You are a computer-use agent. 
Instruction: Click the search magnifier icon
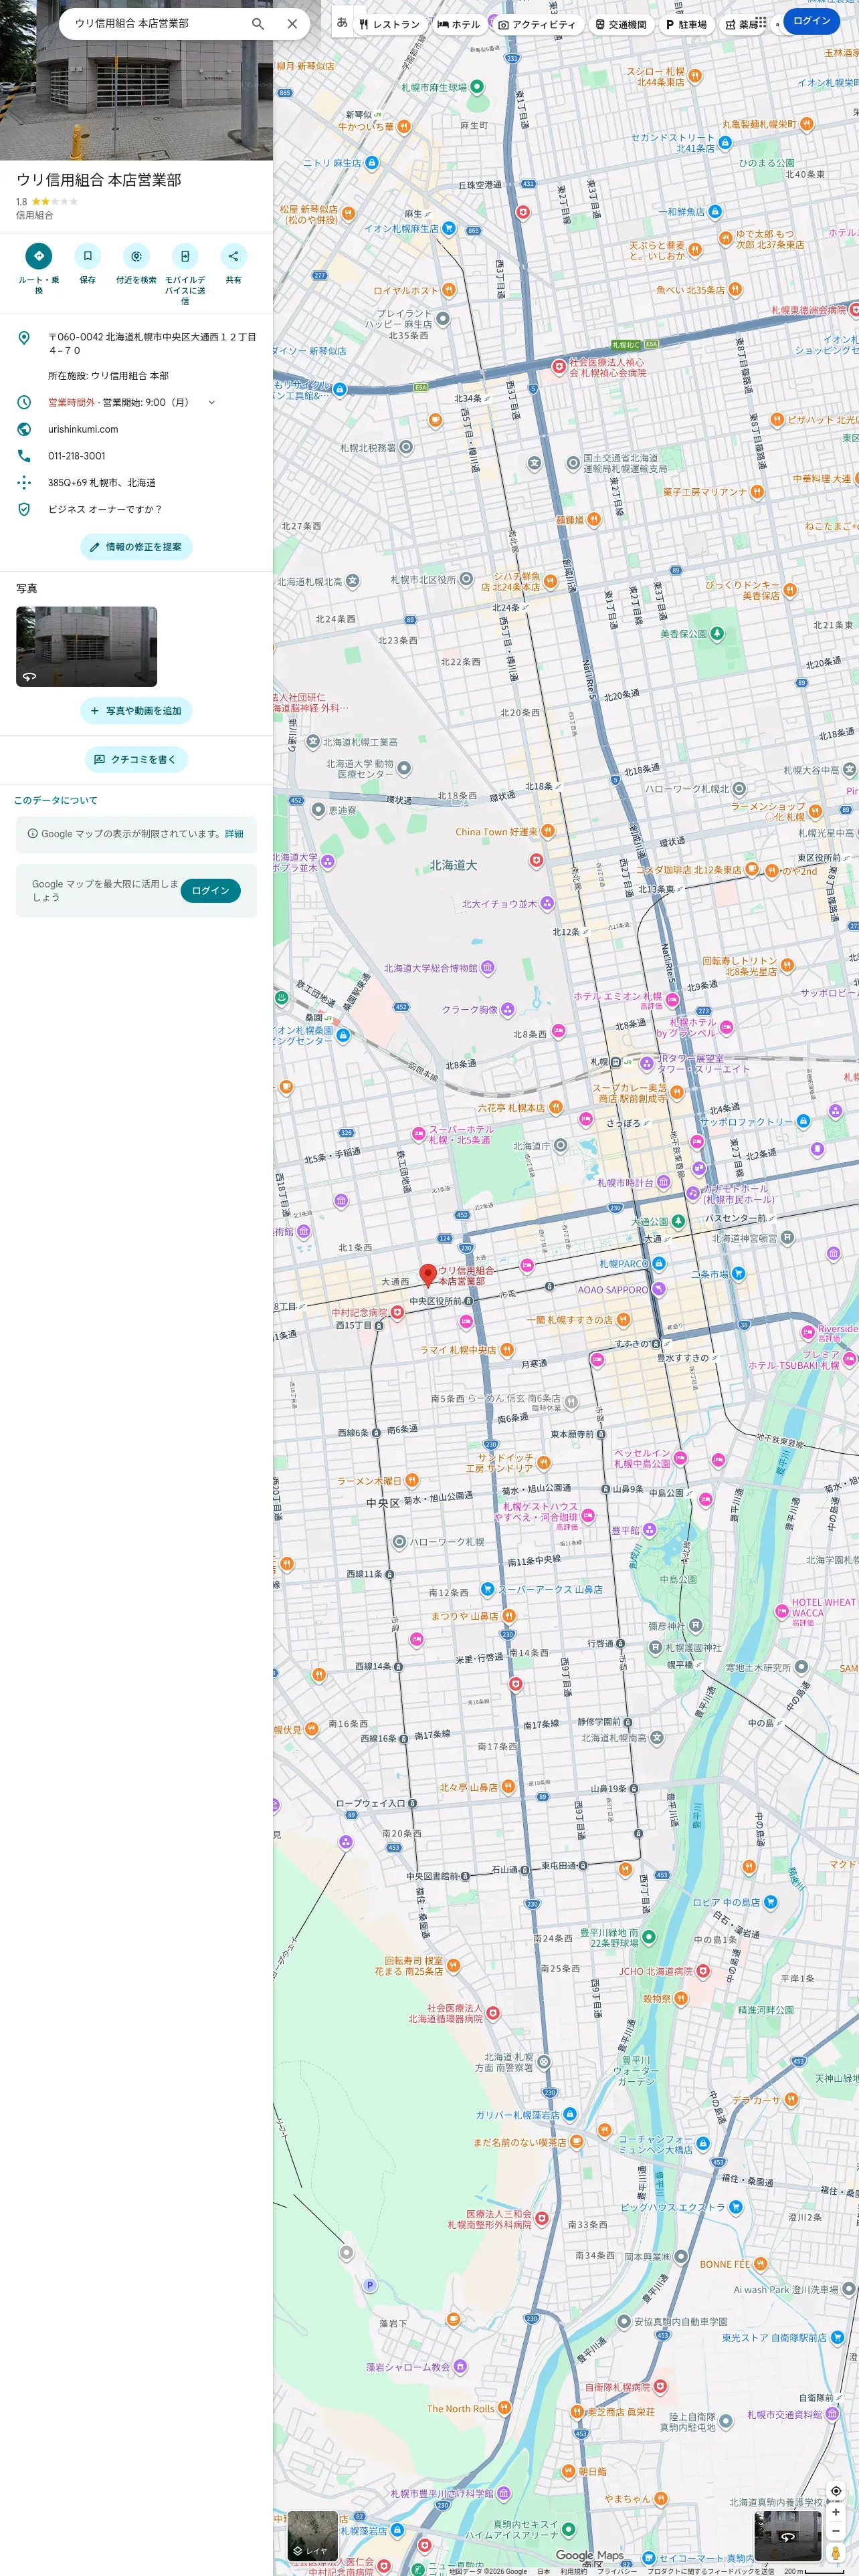coord(258,23)
